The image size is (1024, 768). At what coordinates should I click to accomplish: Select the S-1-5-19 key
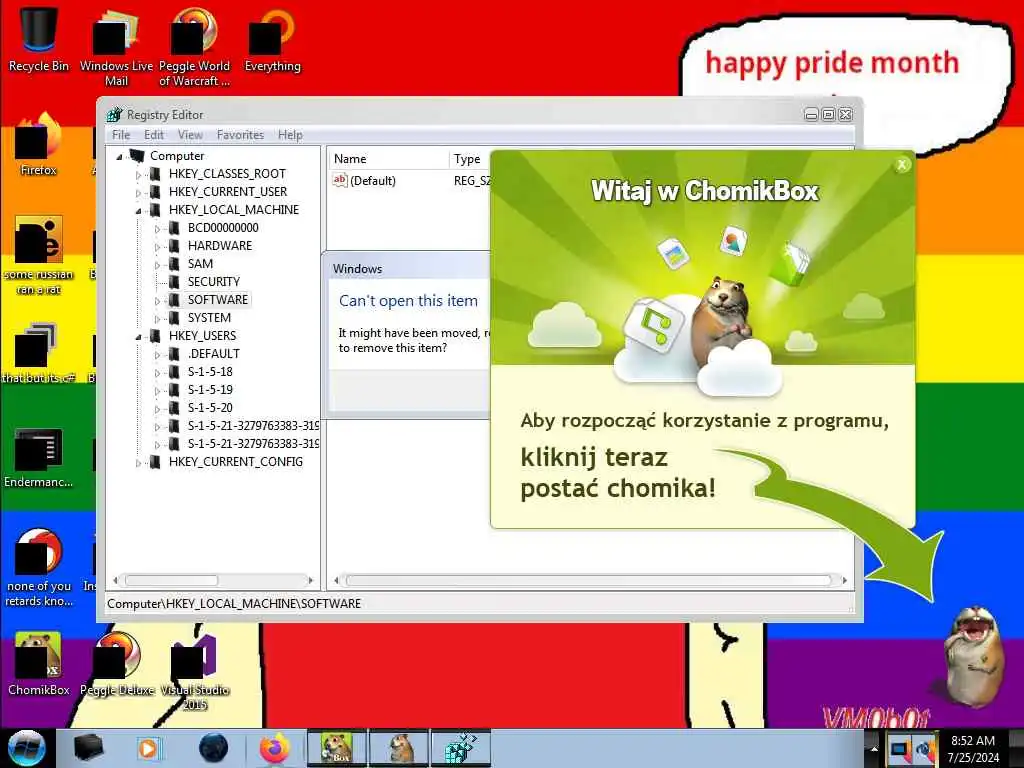tap(210, 390)
